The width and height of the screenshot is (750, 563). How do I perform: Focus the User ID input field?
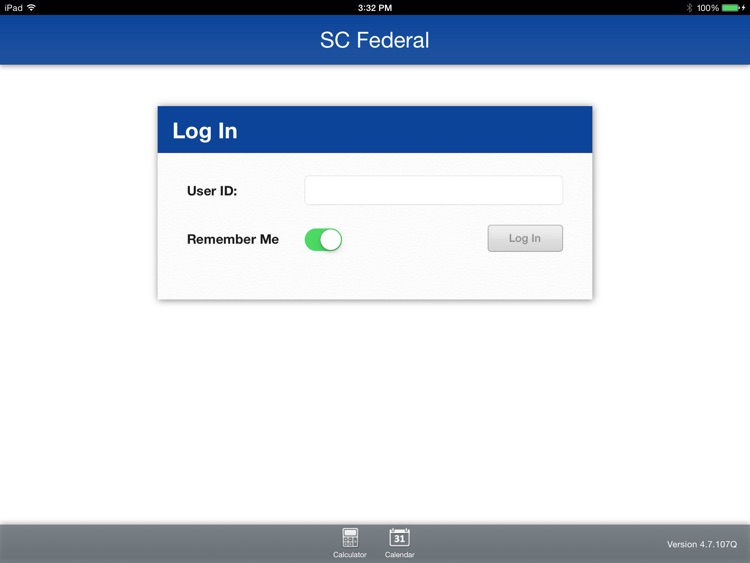(433, 190)
